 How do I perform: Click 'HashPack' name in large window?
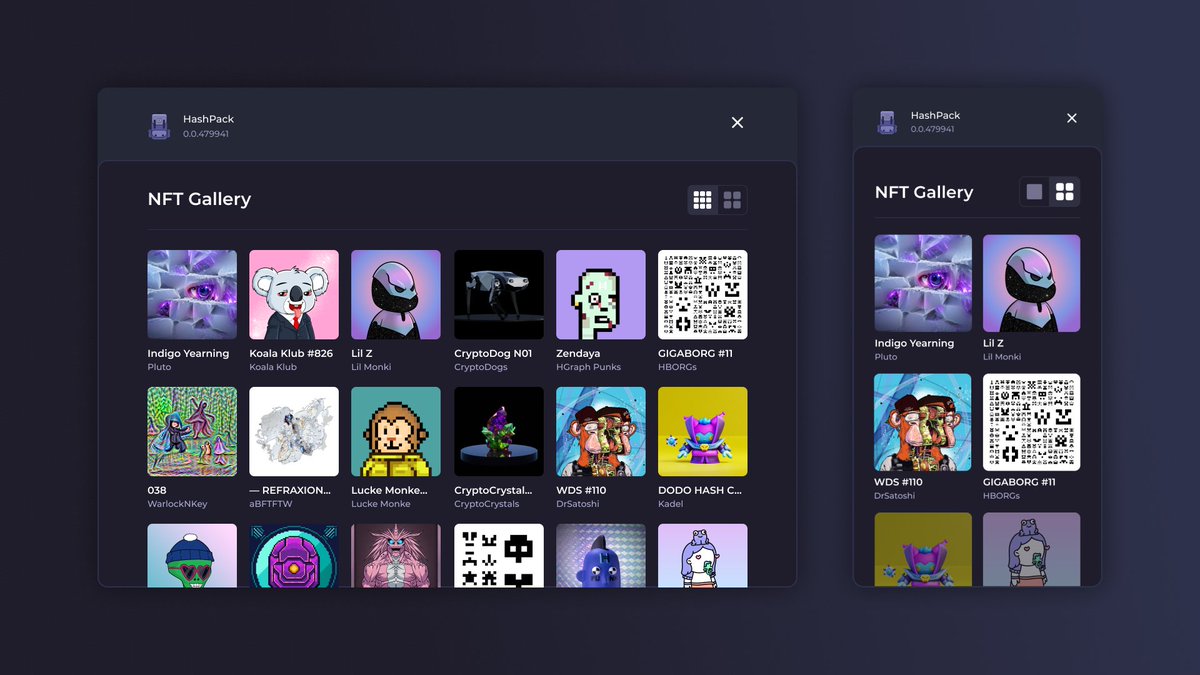click(x=208, y=119)
